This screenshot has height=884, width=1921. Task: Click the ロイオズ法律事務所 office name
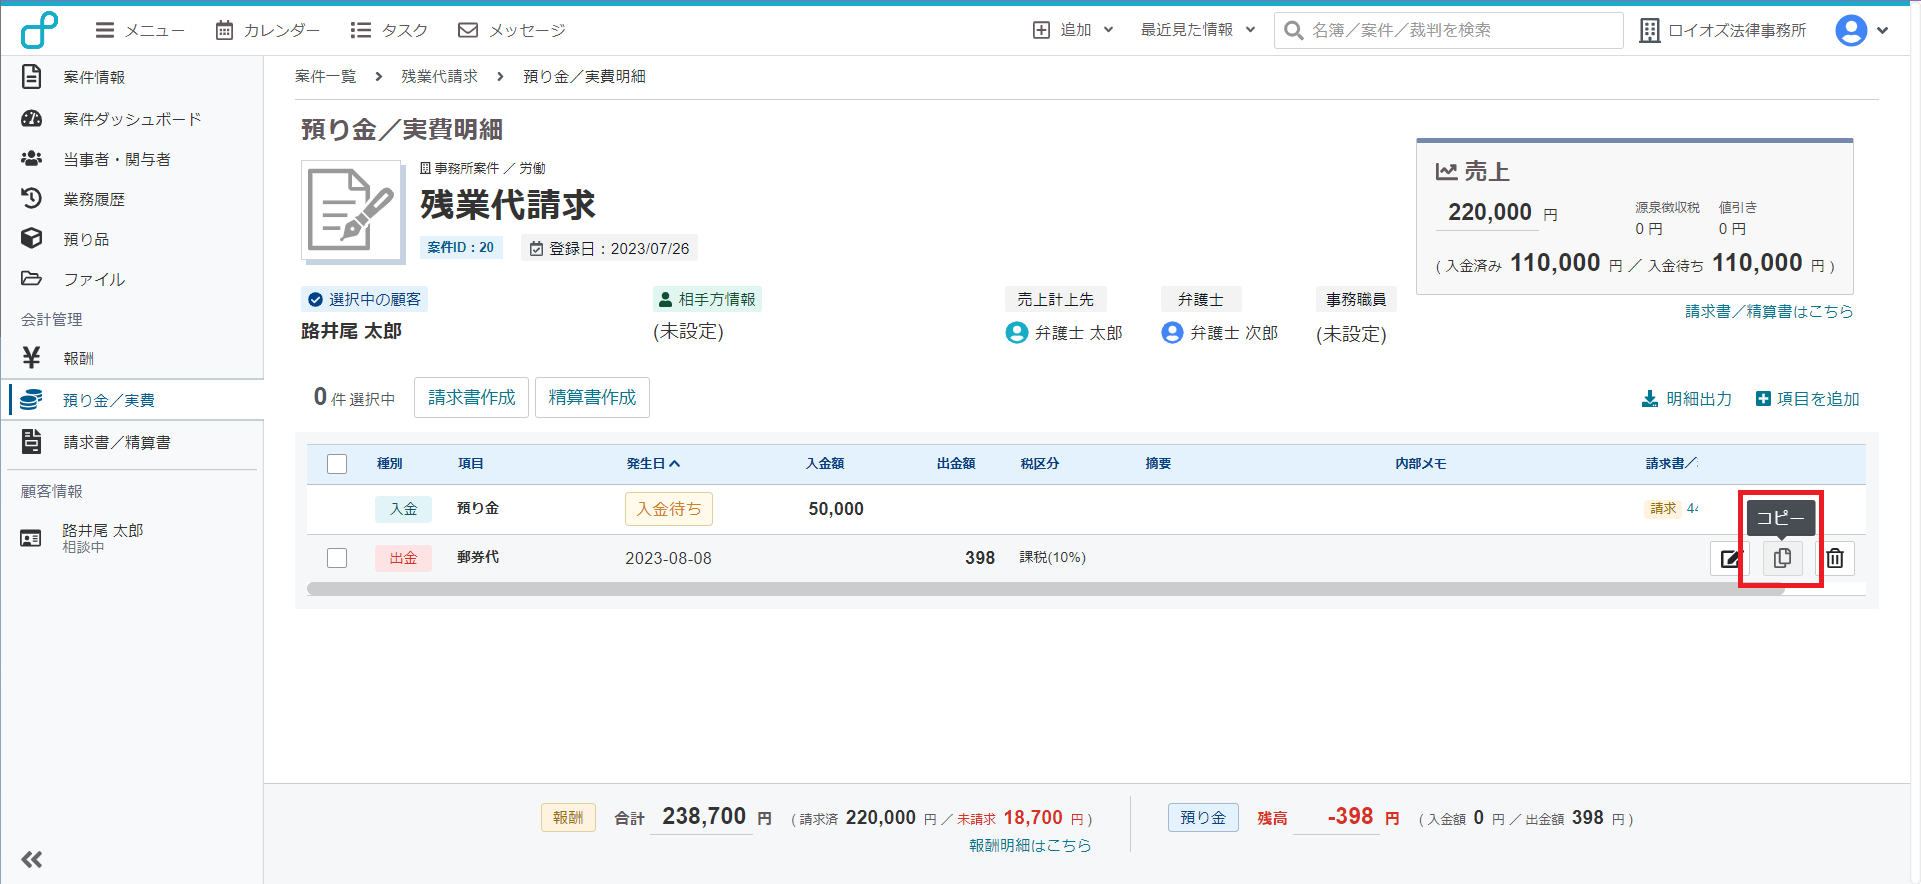(x=1723, y=30)
